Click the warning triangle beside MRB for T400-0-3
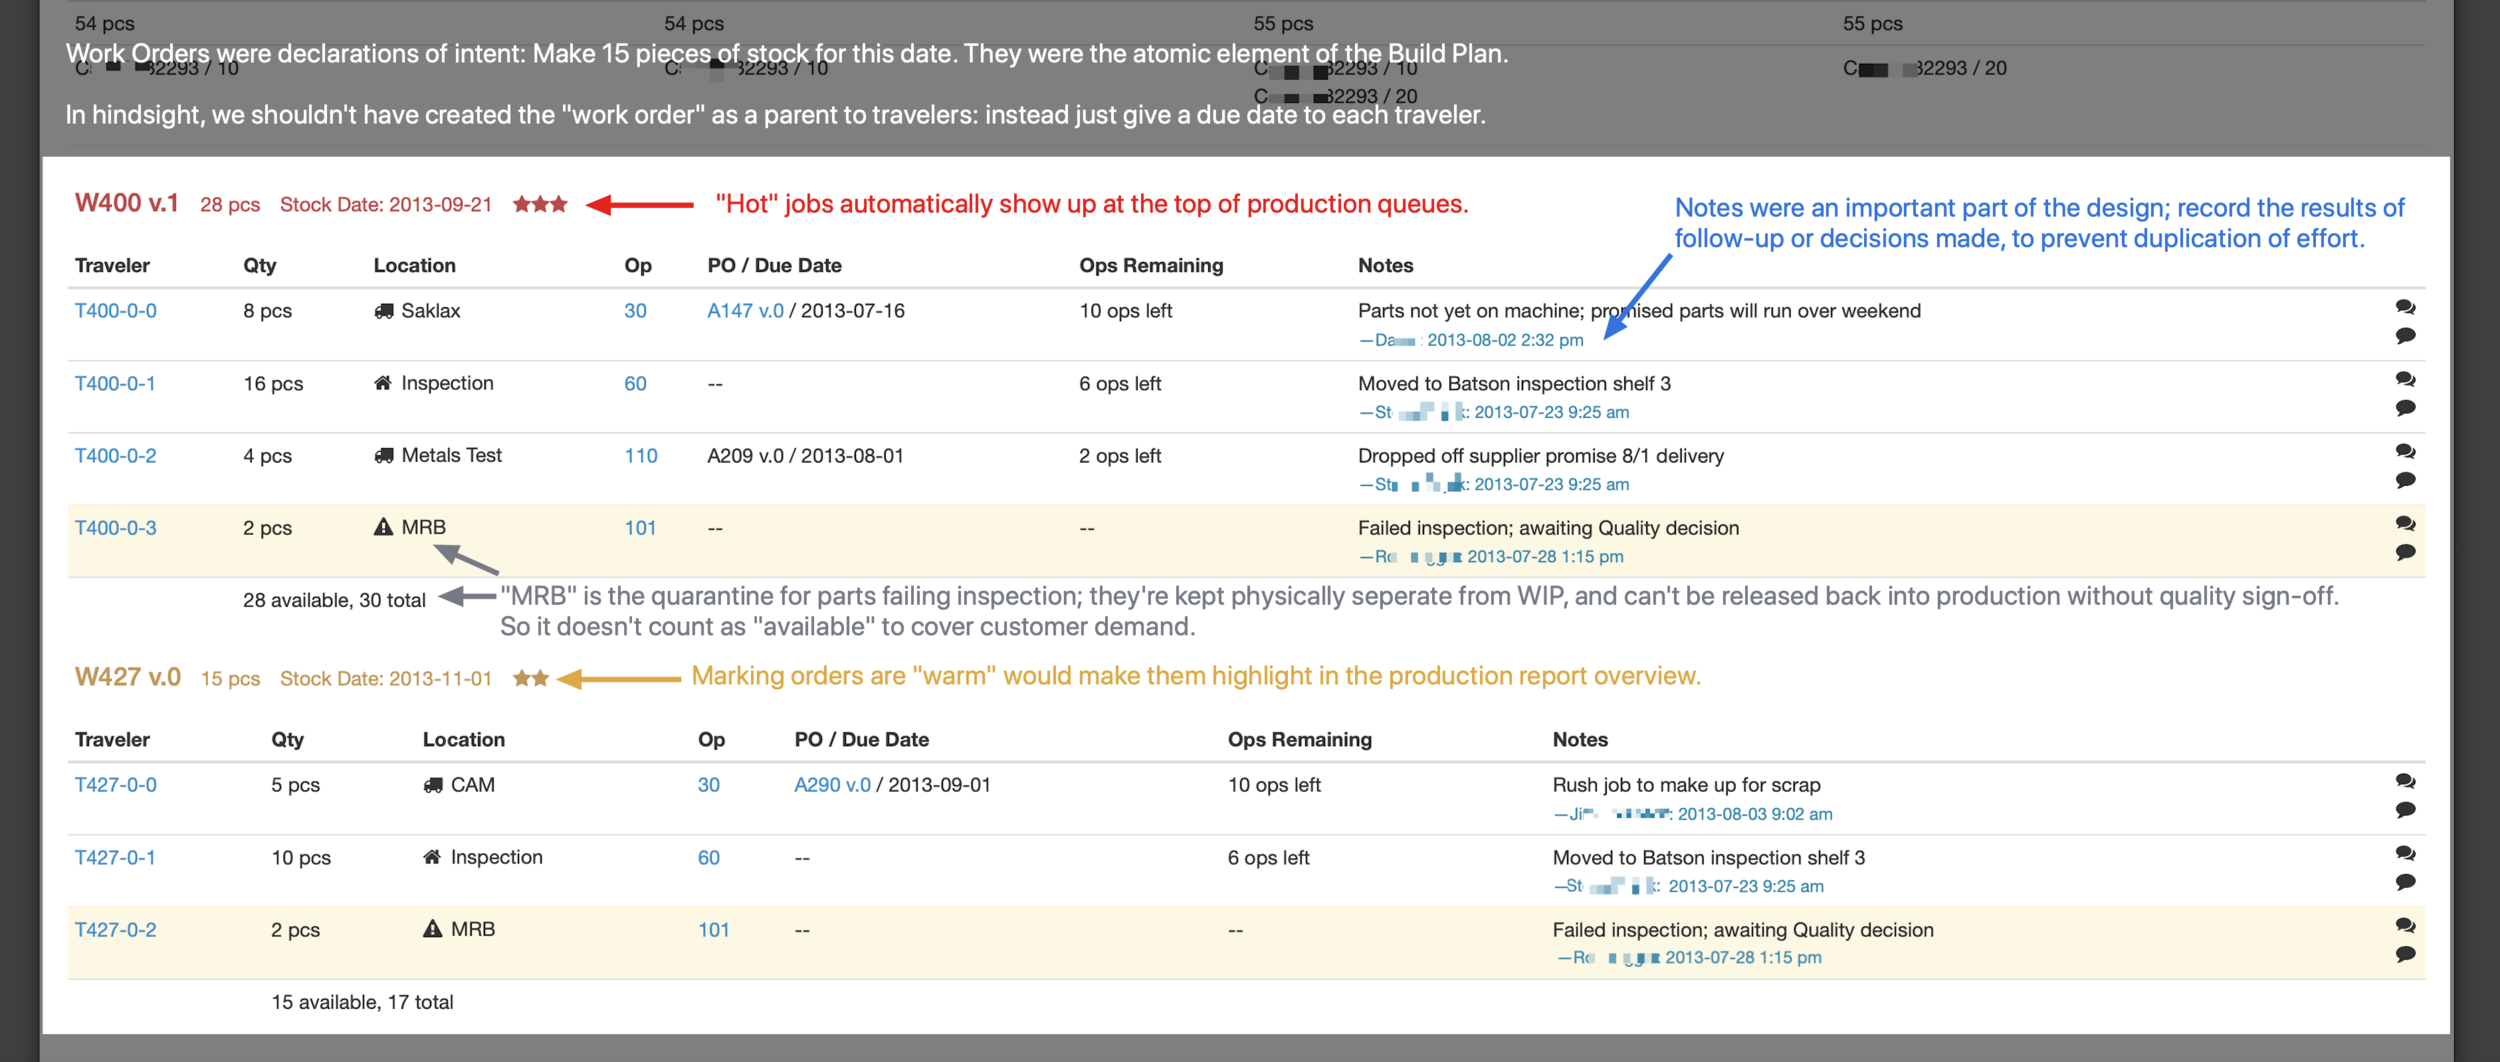Viewport: 2500px width, 1062px height. click(383, 527)
